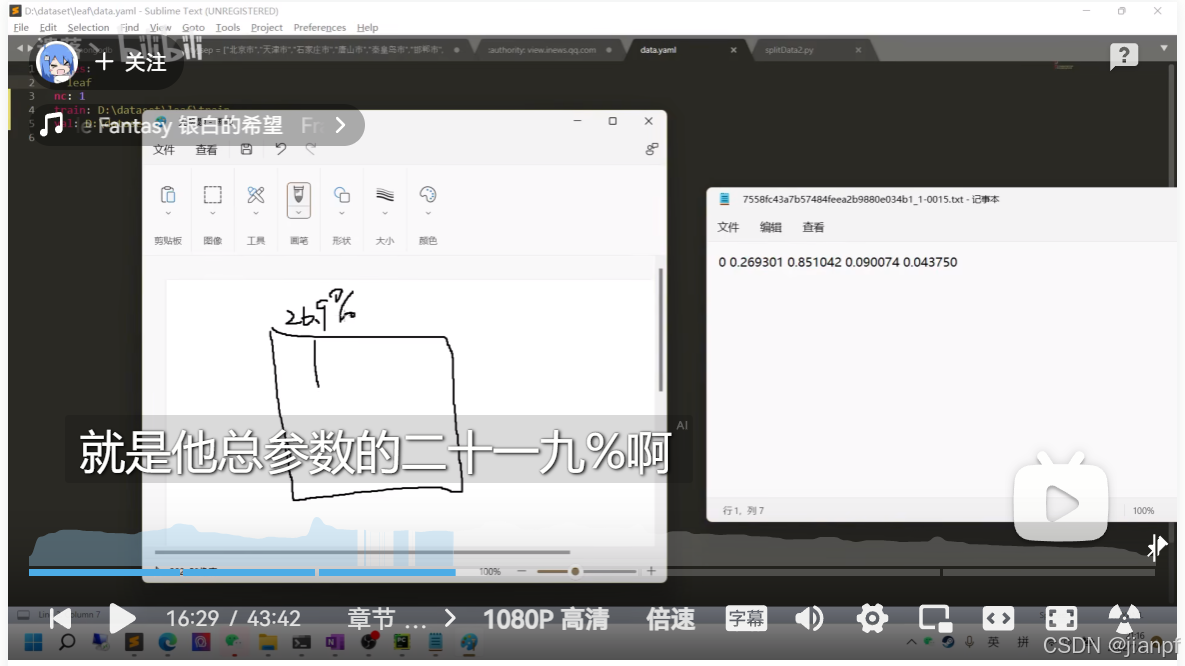1185x666 pixels.
Task: Toggle subtitles with the 字幕 button
Action: click(x=746, y=618)
